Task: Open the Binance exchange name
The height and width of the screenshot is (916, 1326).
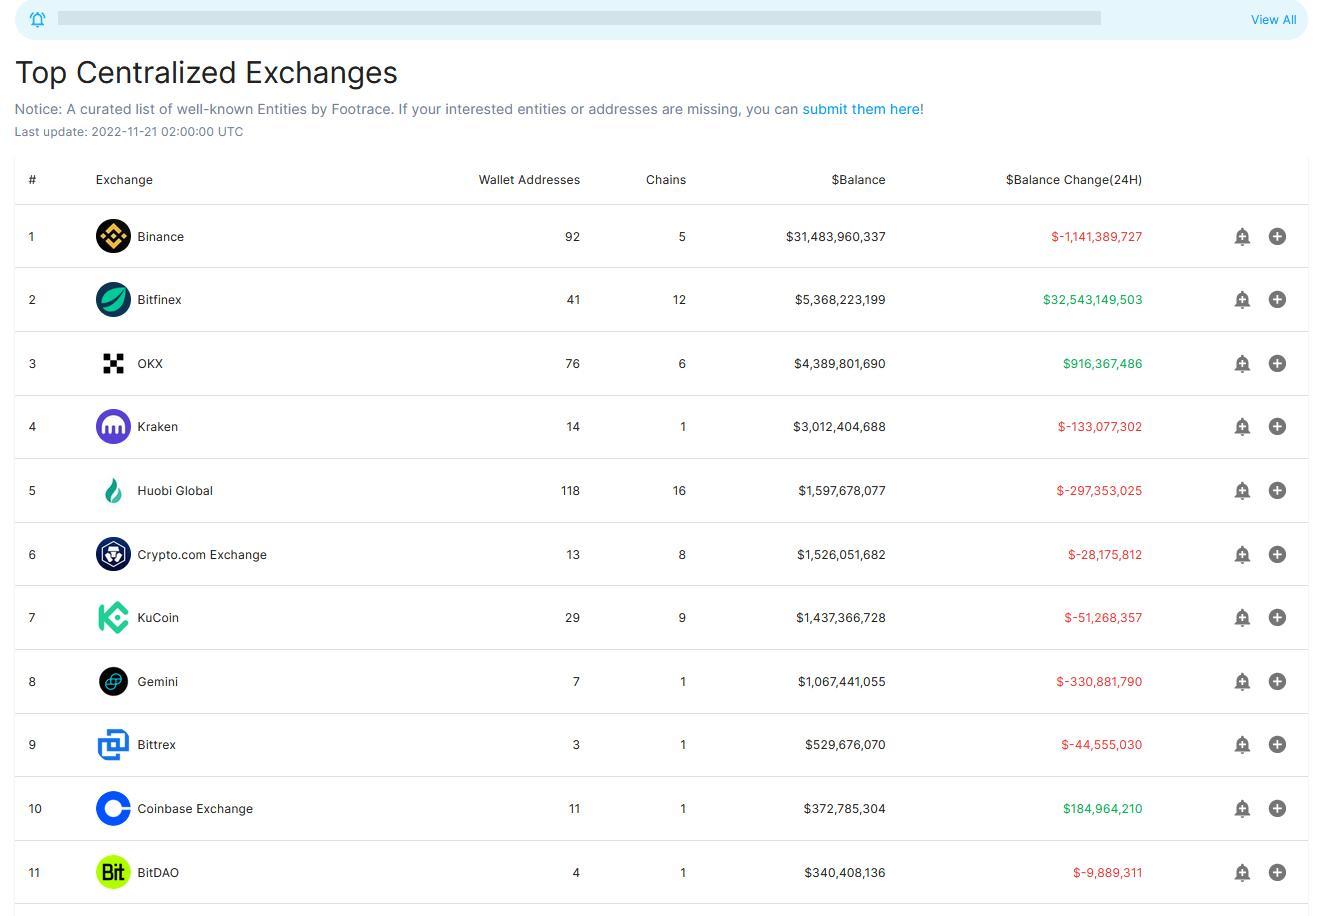Action: tap(160, 237)
